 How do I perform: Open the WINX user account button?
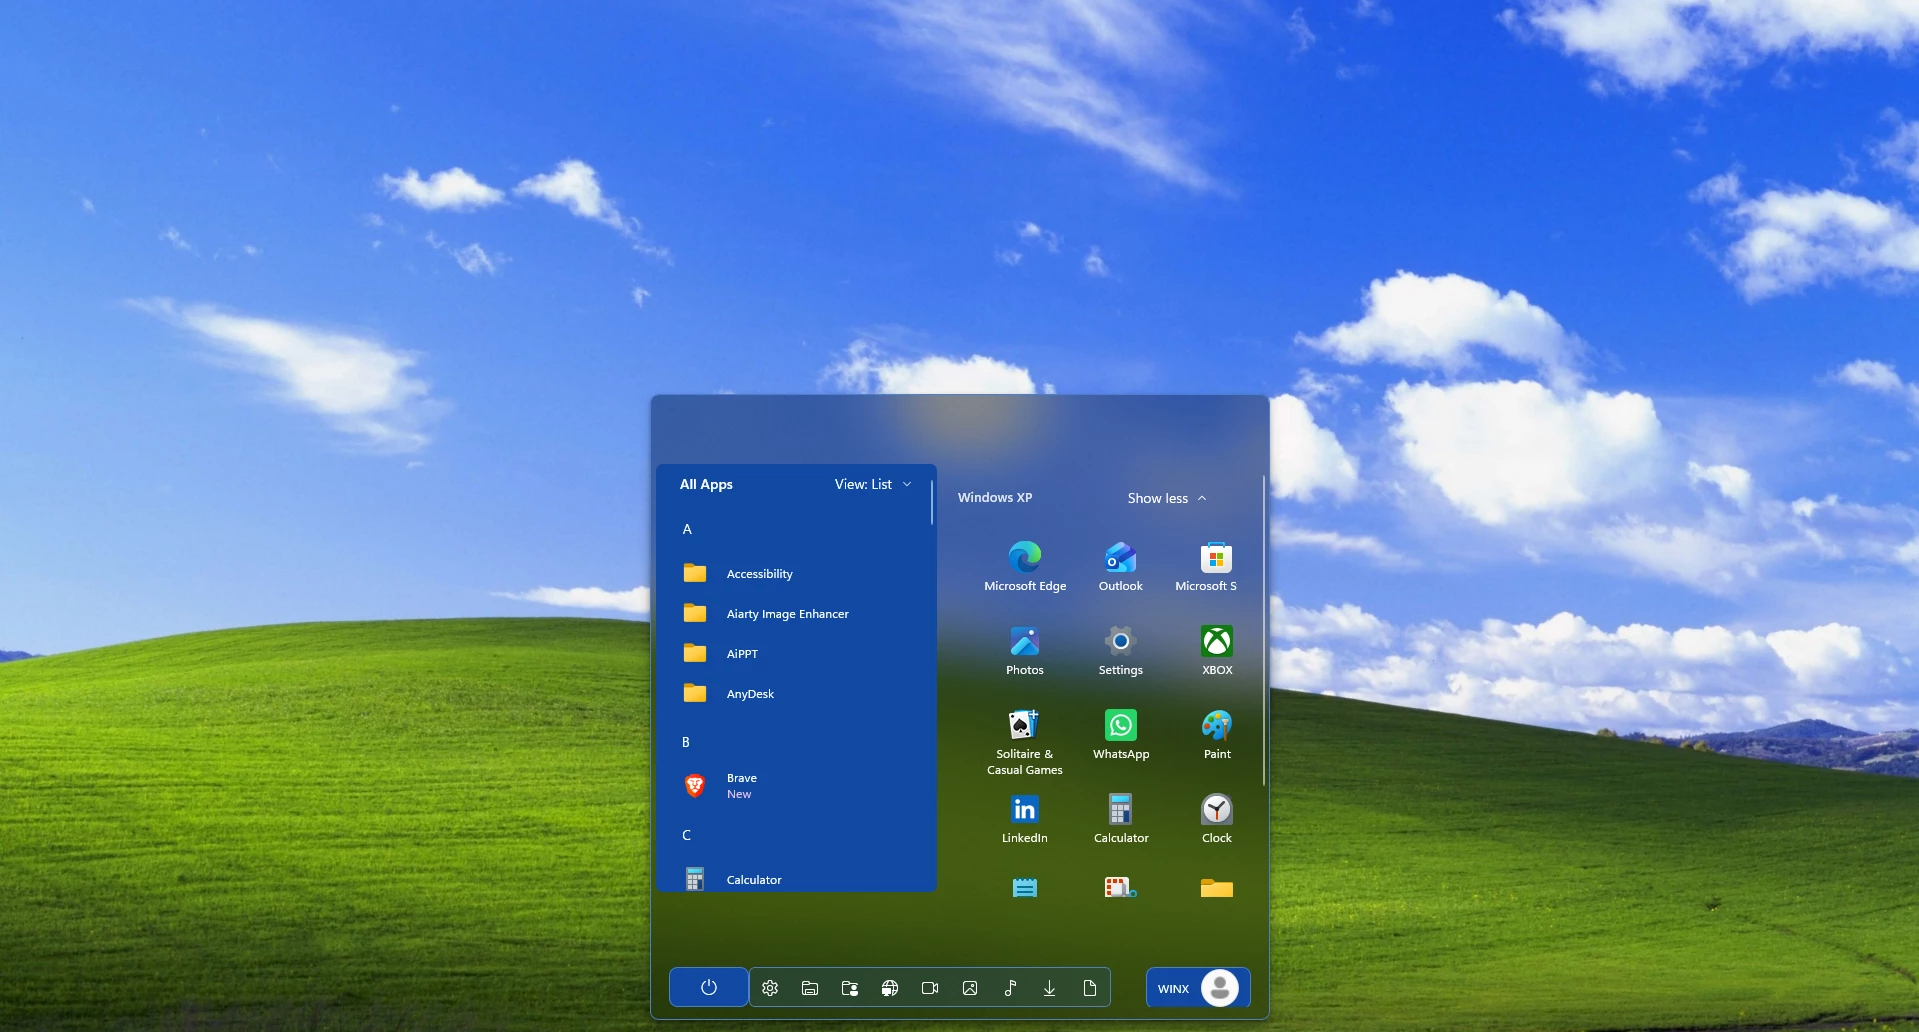1198,988
